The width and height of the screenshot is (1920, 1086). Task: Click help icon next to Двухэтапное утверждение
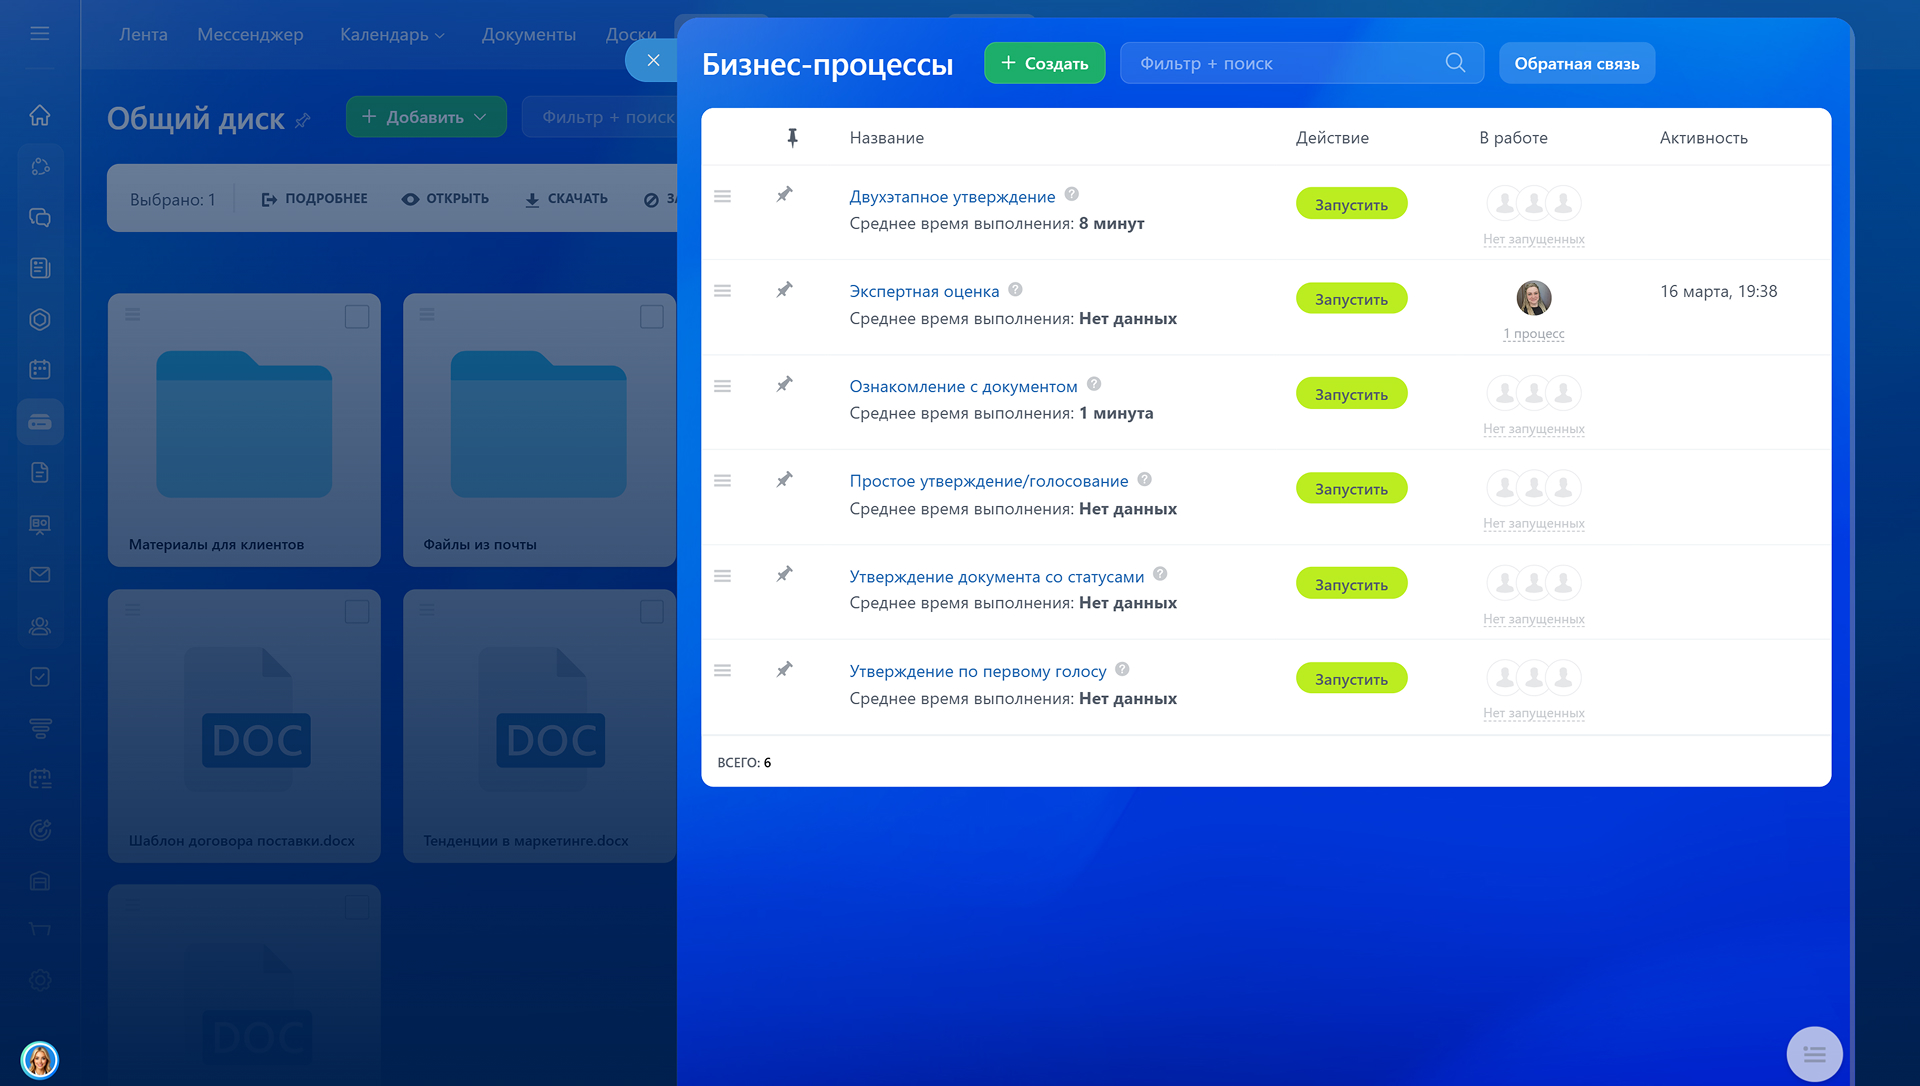(x=1071, y=194)
